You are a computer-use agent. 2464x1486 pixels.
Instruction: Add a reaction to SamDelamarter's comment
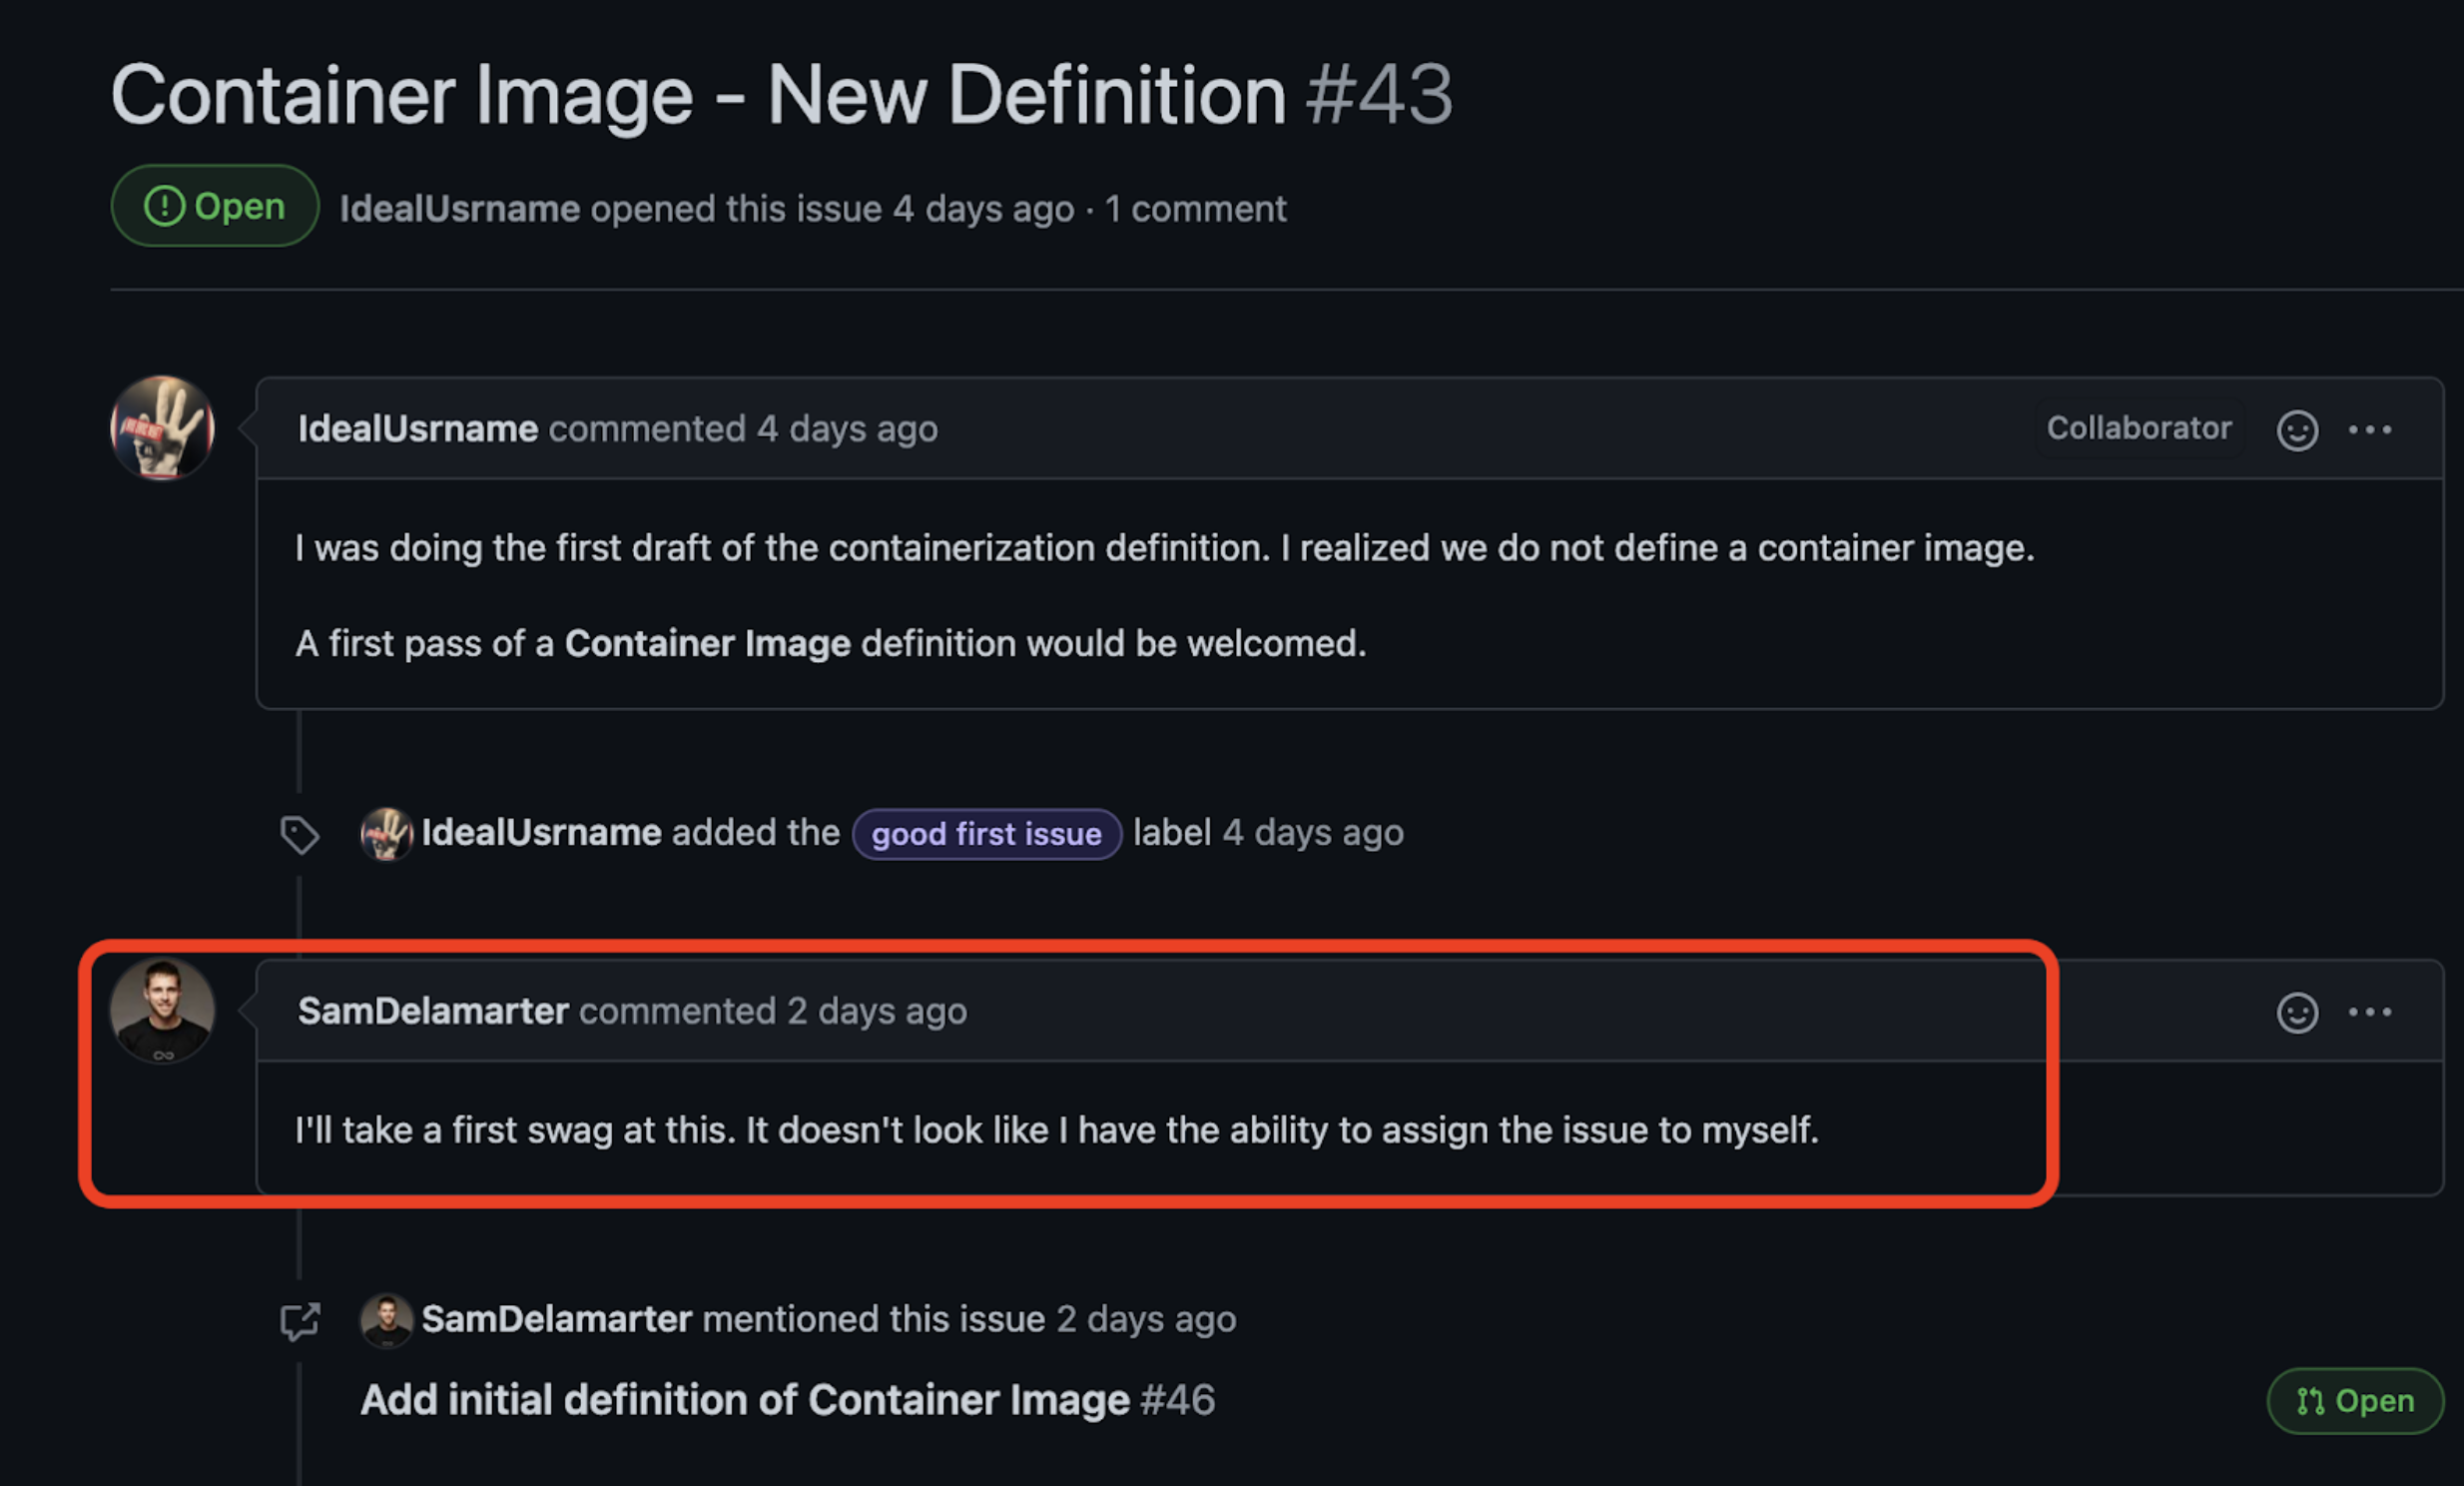[2297, 1013]
